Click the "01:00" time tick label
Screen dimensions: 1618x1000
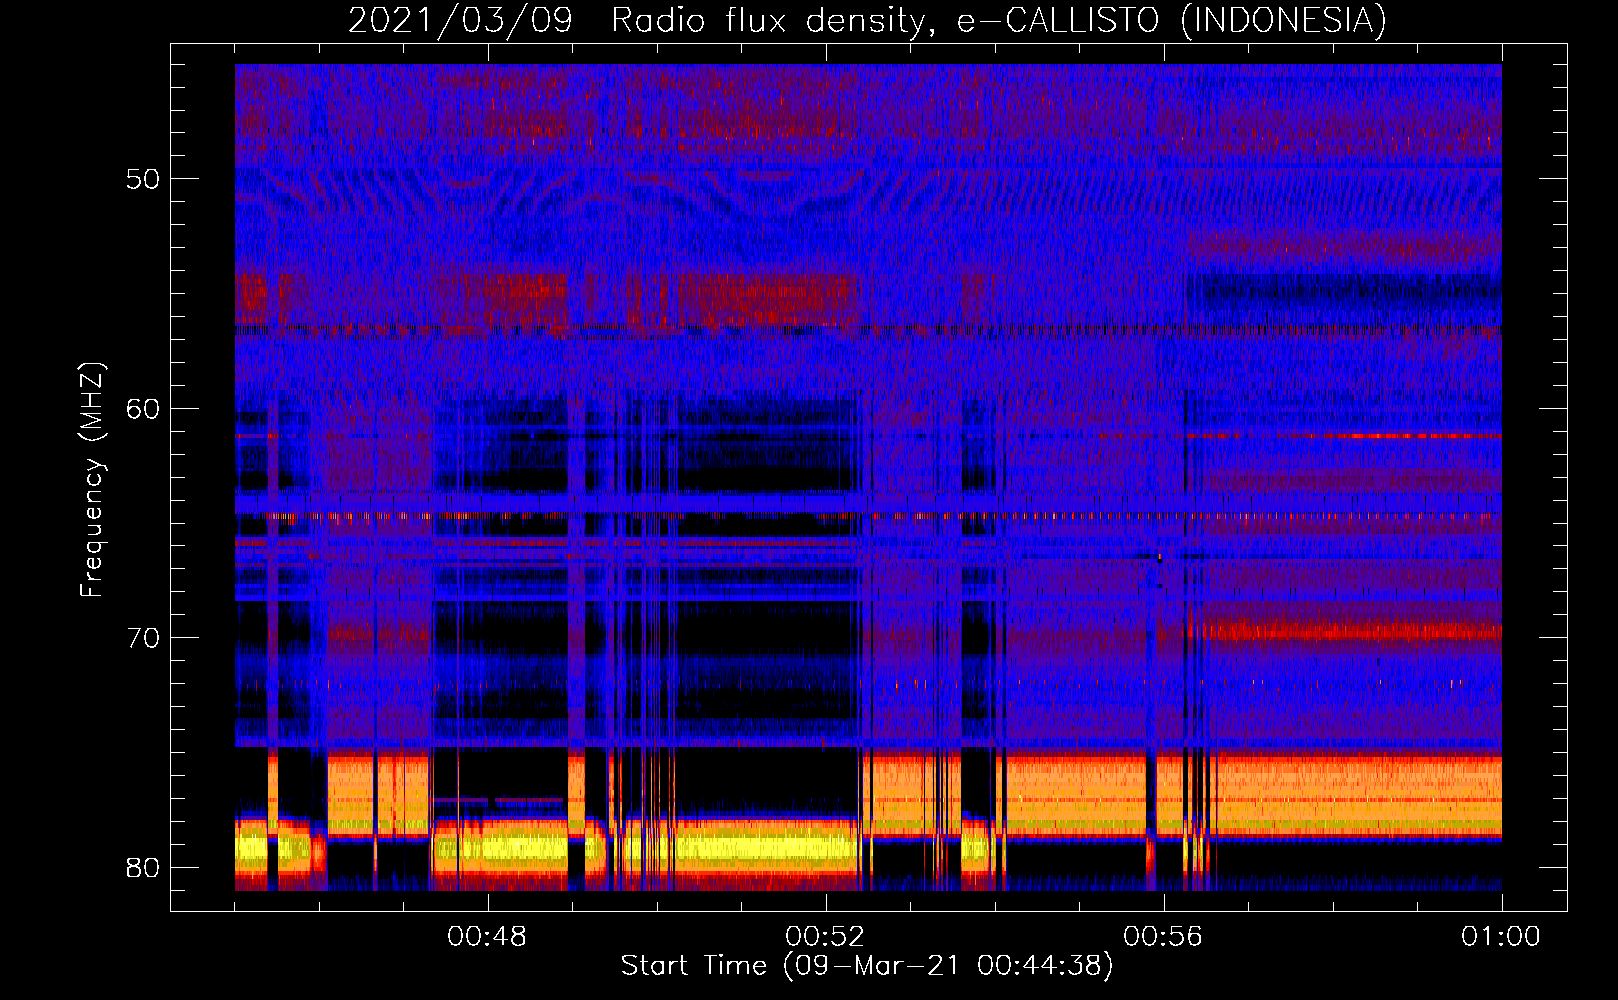1501,937
